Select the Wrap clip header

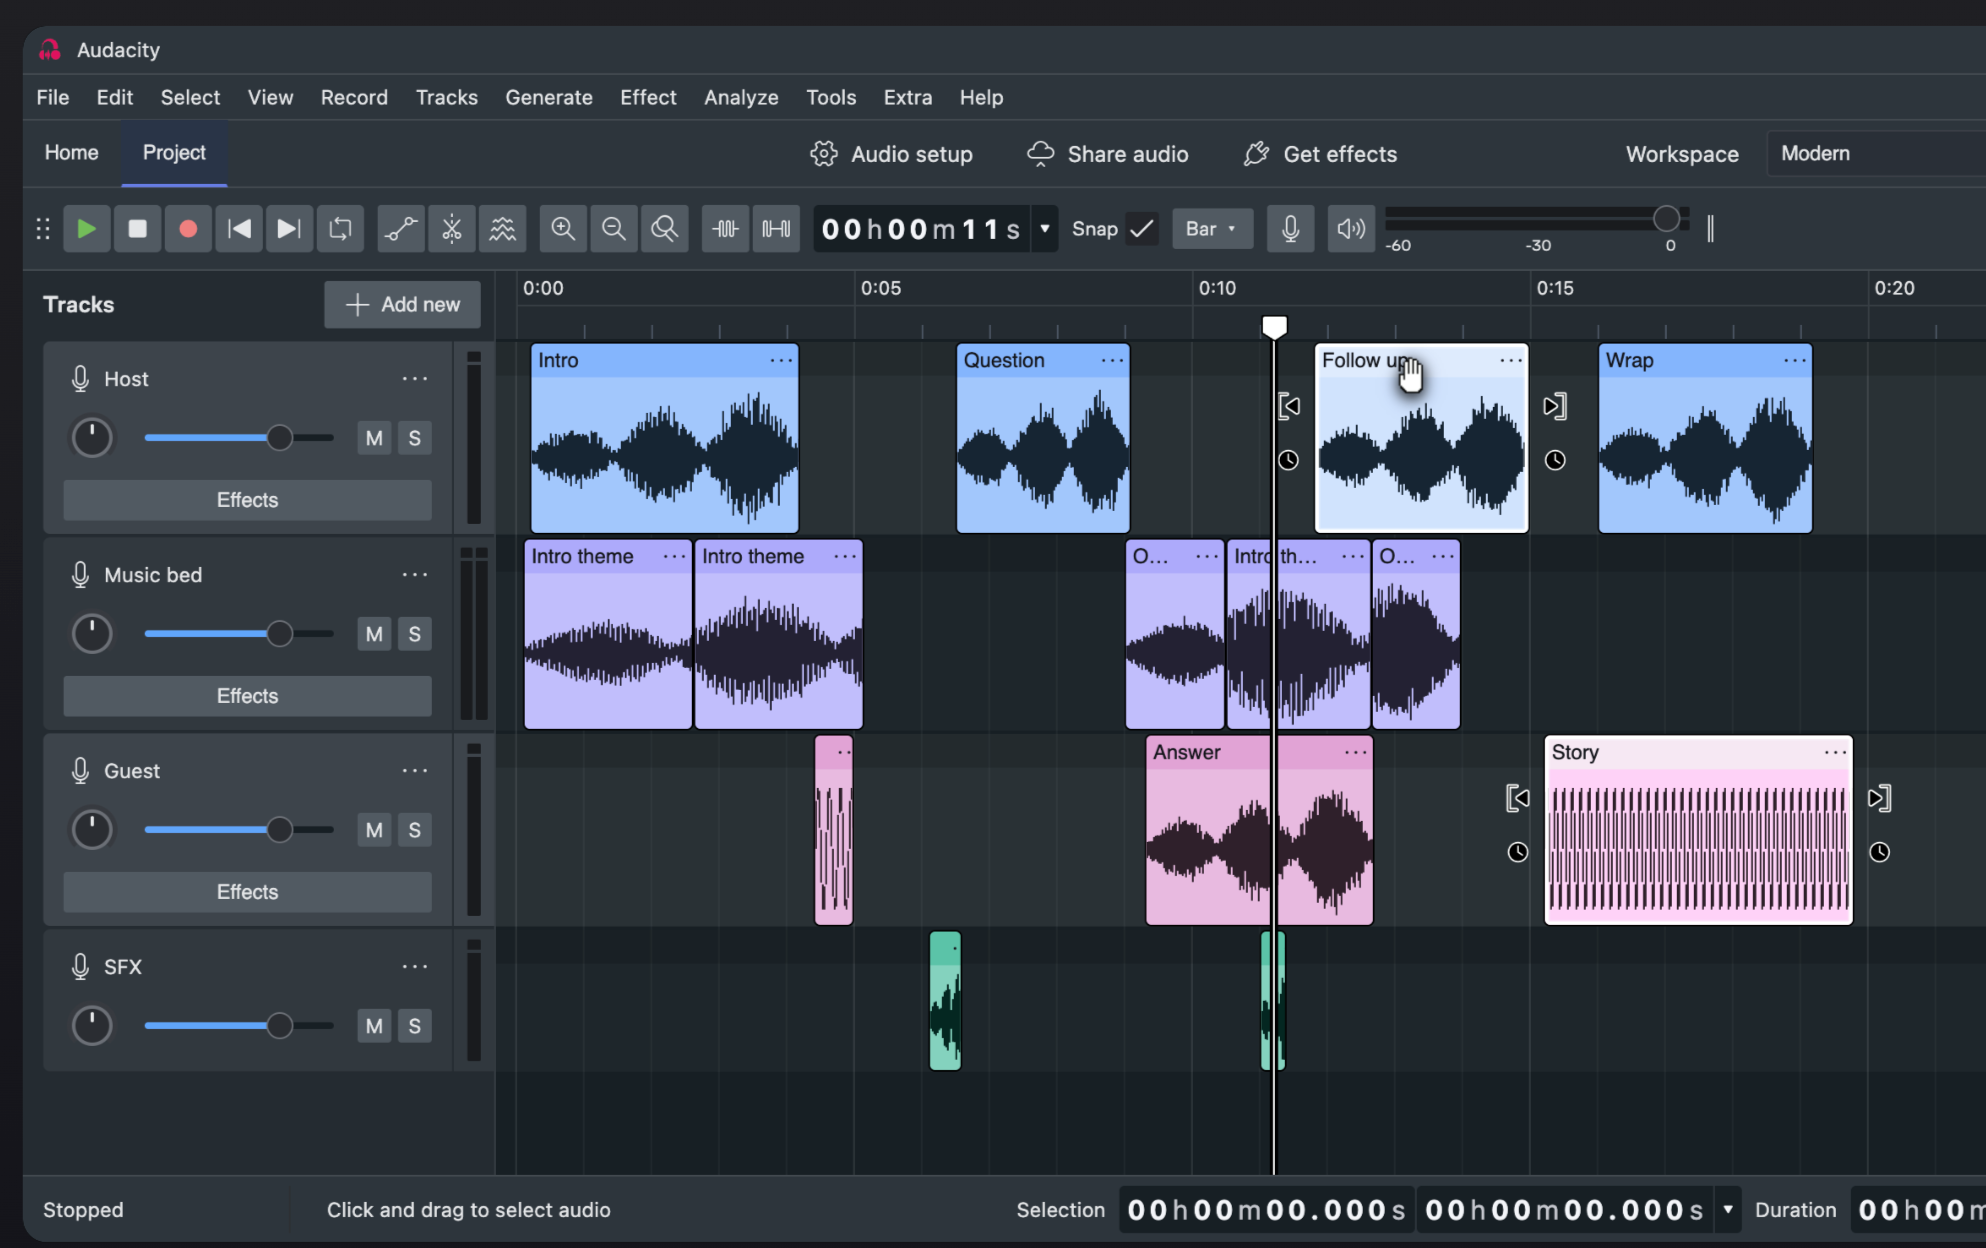point(1705,360)
